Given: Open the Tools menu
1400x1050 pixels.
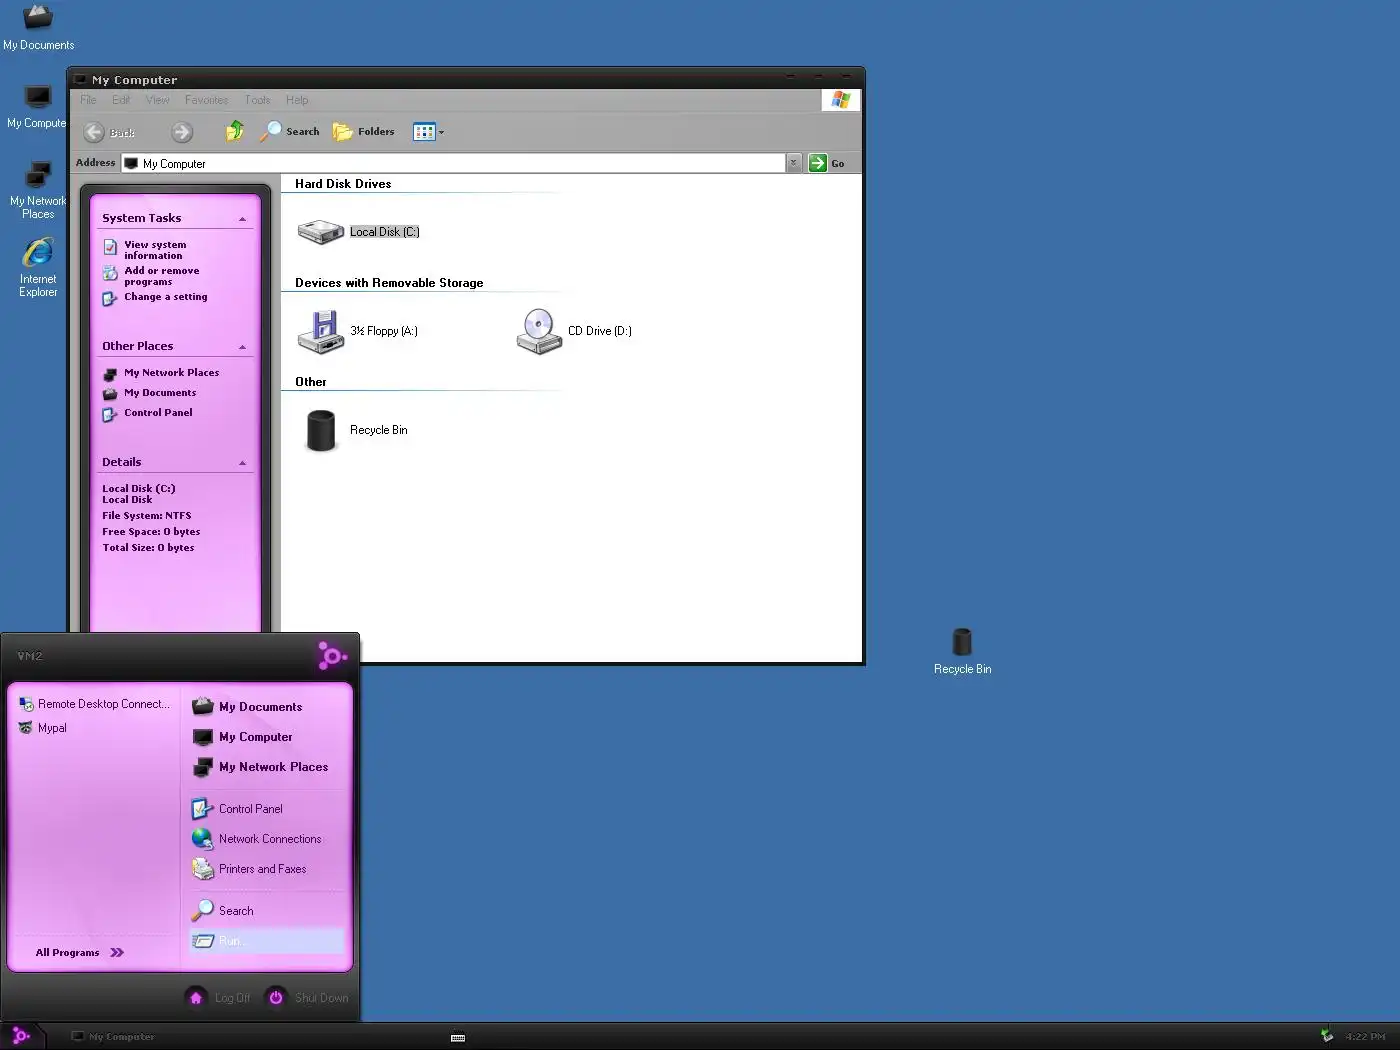Looking at the screenshot, I should coord(258,100).
